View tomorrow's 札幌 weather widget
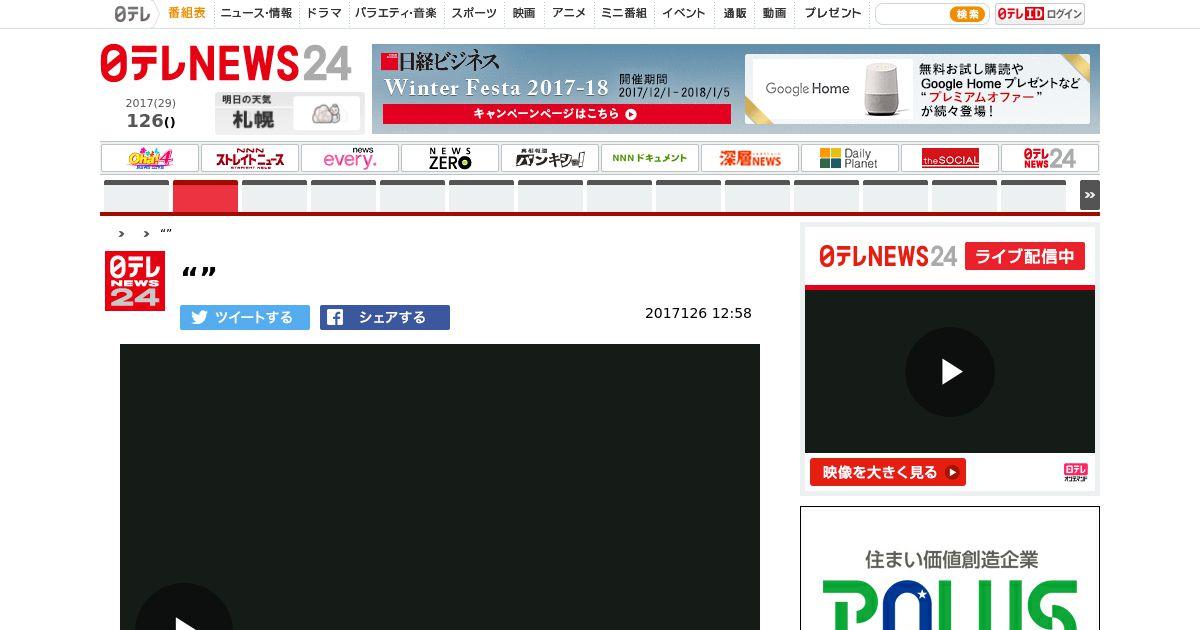 click(289, 113)
